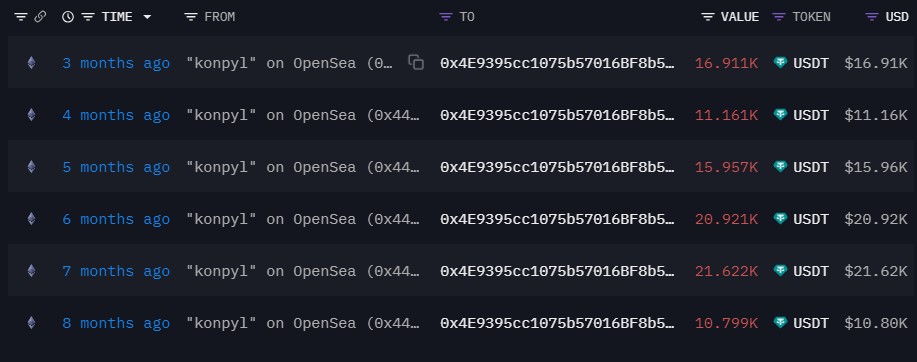Click the red 20.921K value
This screenshot has width=917, height=362.
tap(726, 219)
